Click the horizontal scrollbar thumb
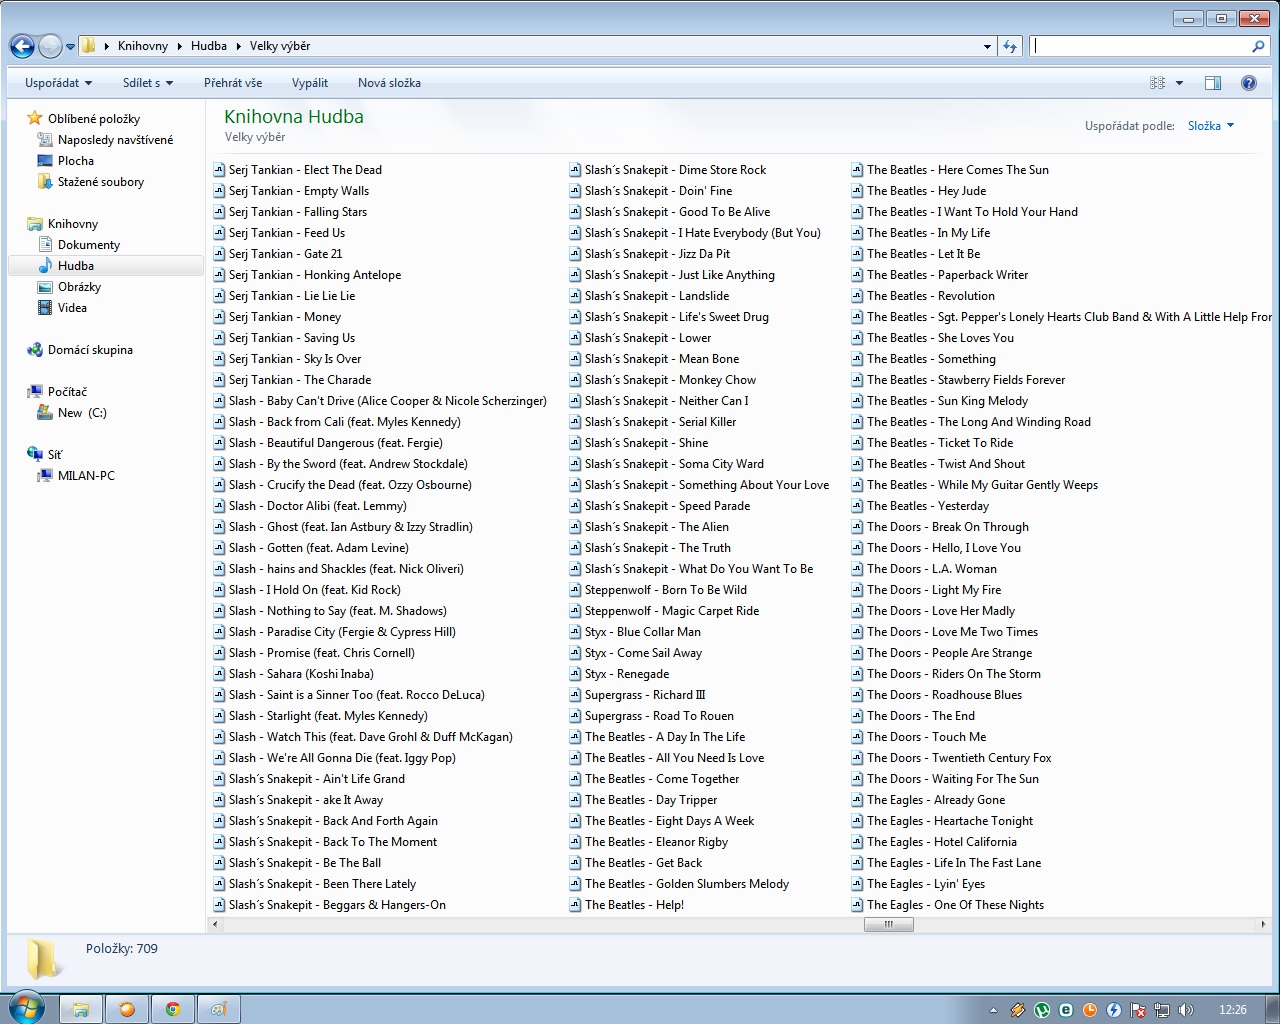 pos(888,925)
